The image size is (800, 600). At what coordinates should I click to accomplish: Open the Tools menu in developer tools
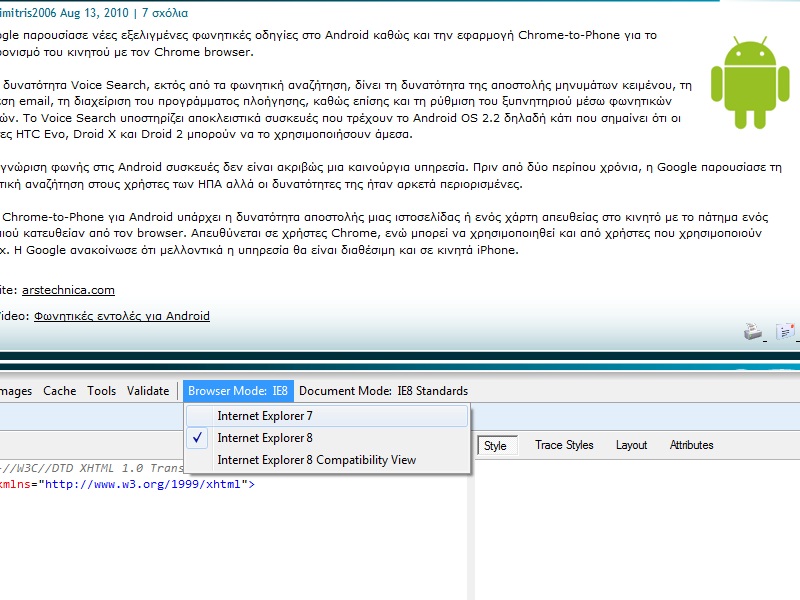point(102,391)
